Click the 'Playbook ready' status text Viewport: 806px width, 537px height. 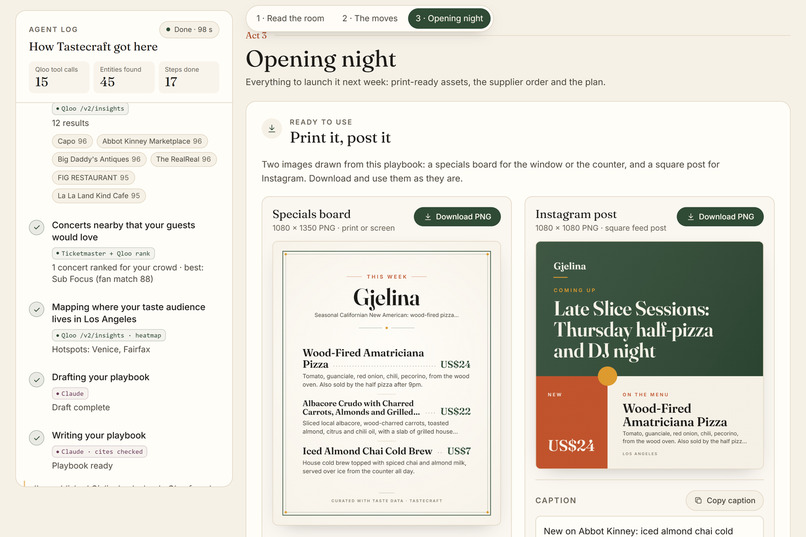tap(82, 466)
